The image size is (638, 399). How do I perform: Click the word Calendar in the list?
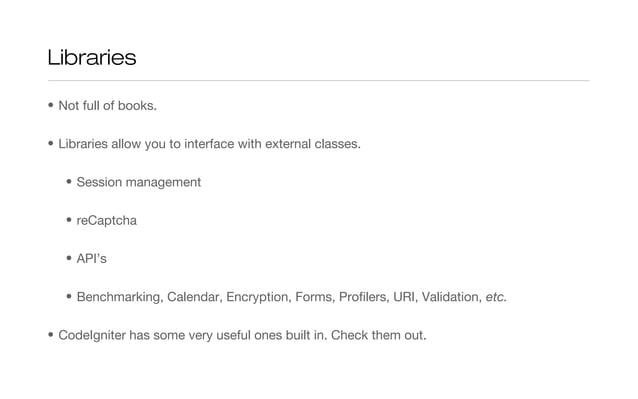194,297
